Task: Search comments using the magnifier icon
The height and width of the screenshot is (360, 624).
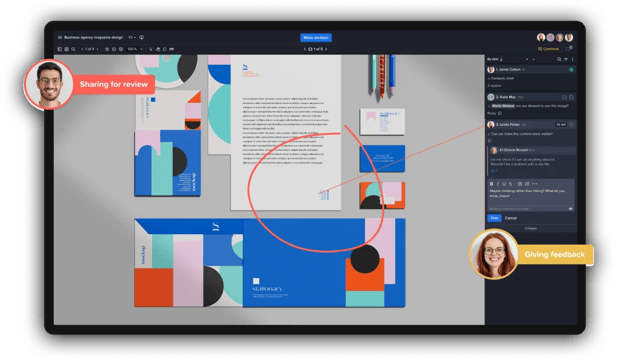Action: (559, 59)
